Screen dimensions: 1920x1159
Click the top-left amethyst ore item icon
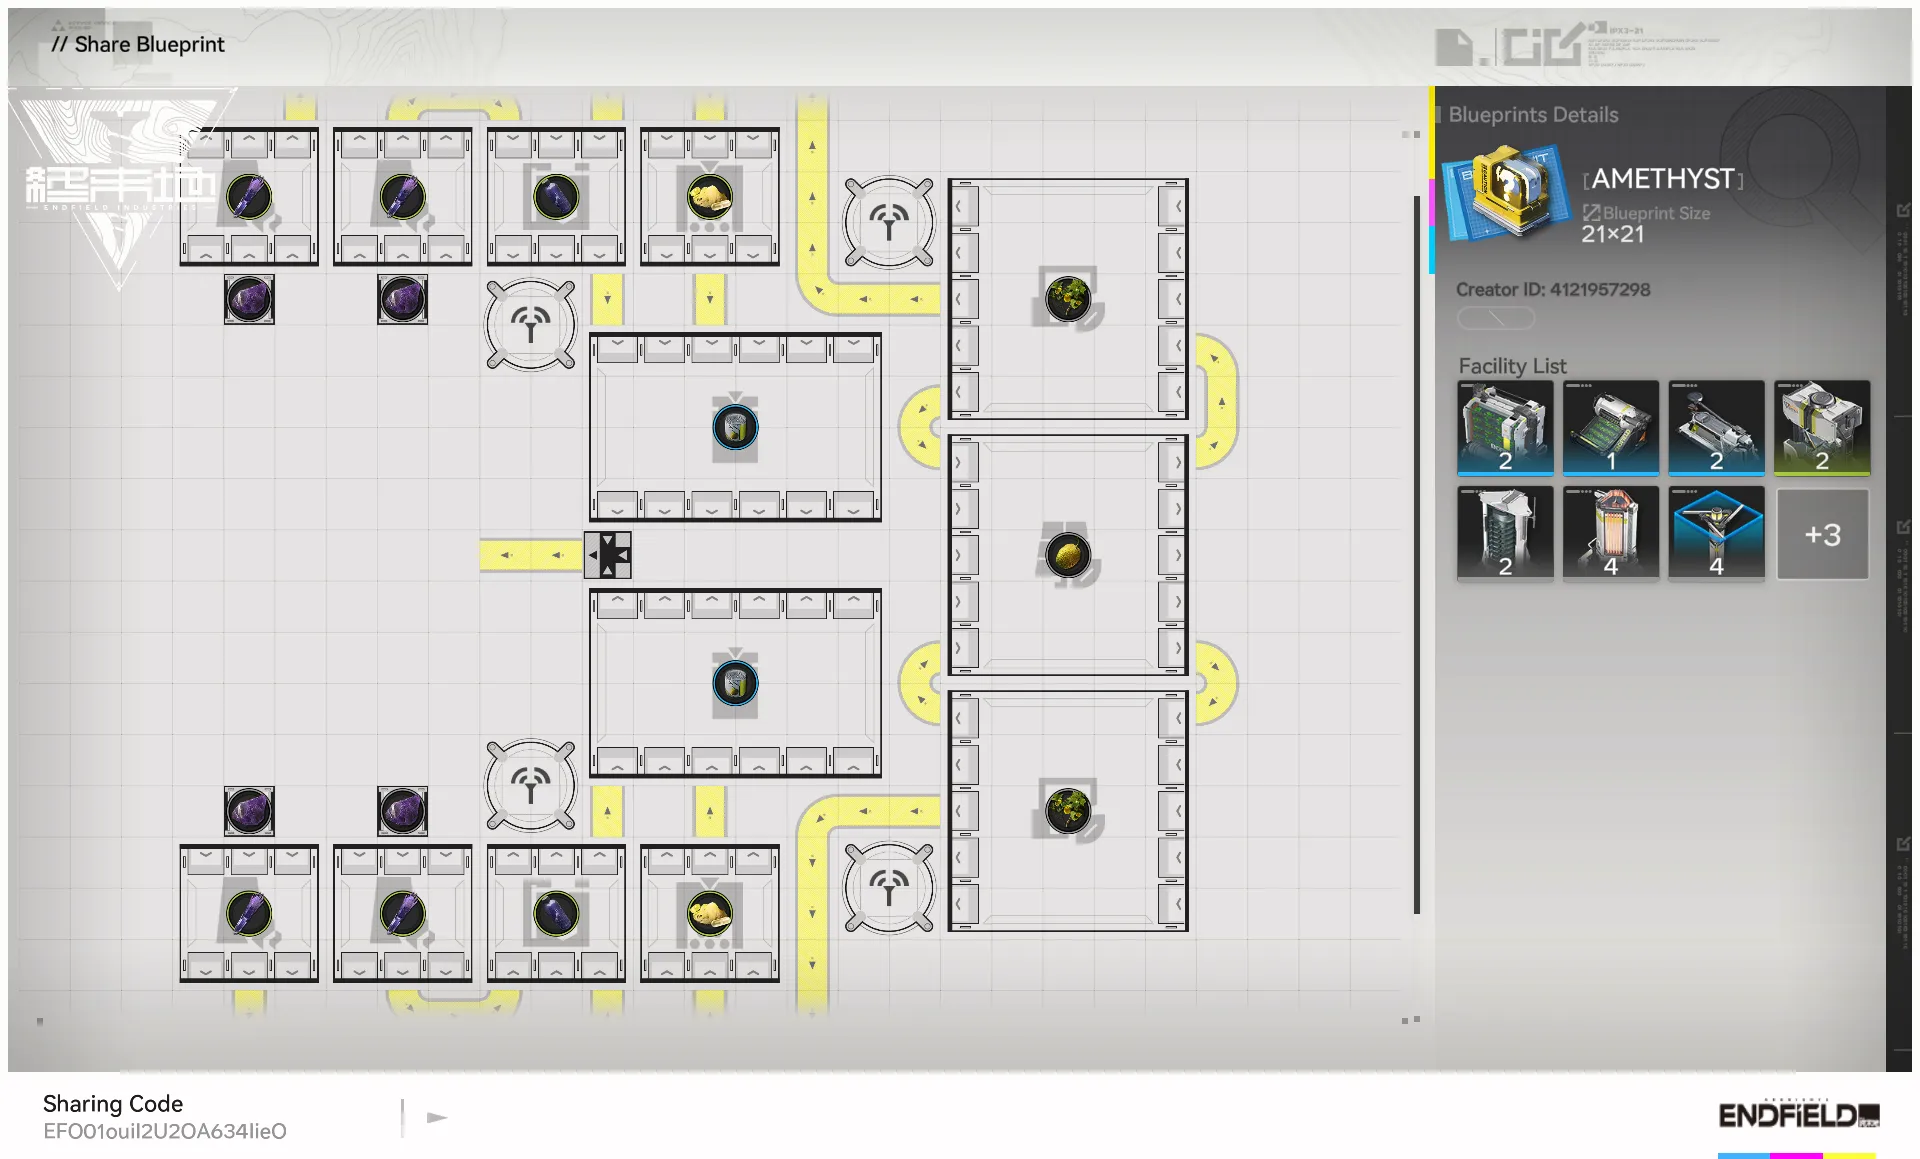click(x=249, y=299)
